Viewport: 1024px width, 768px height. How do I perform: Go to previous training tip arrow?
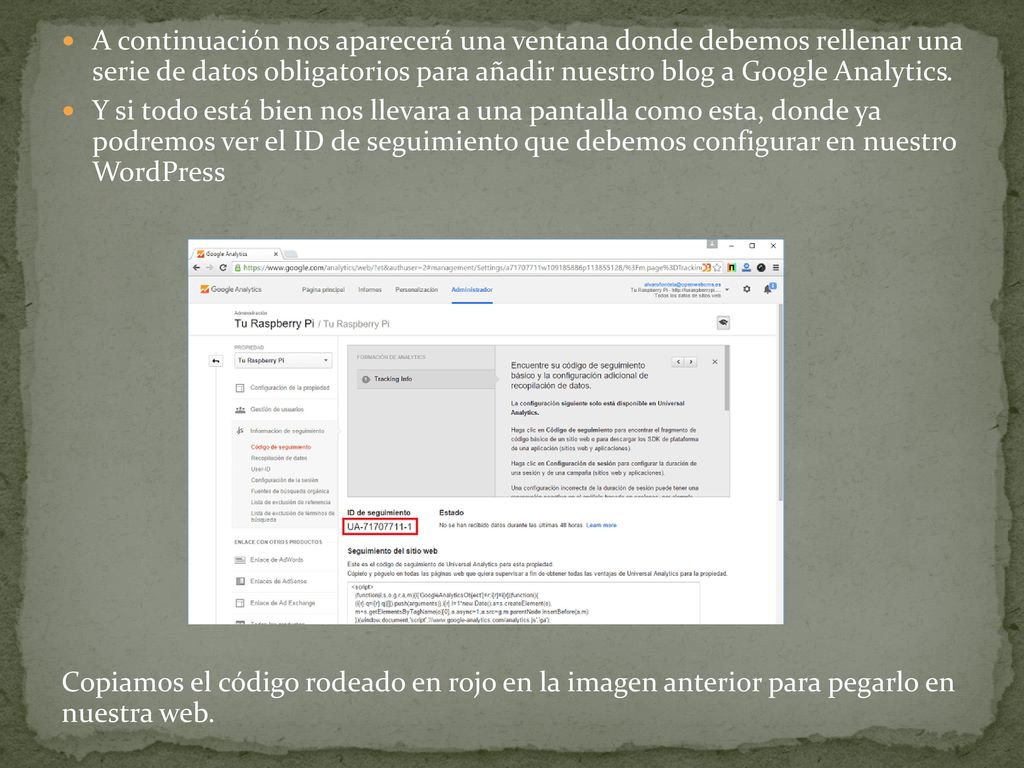click(678, 362)
